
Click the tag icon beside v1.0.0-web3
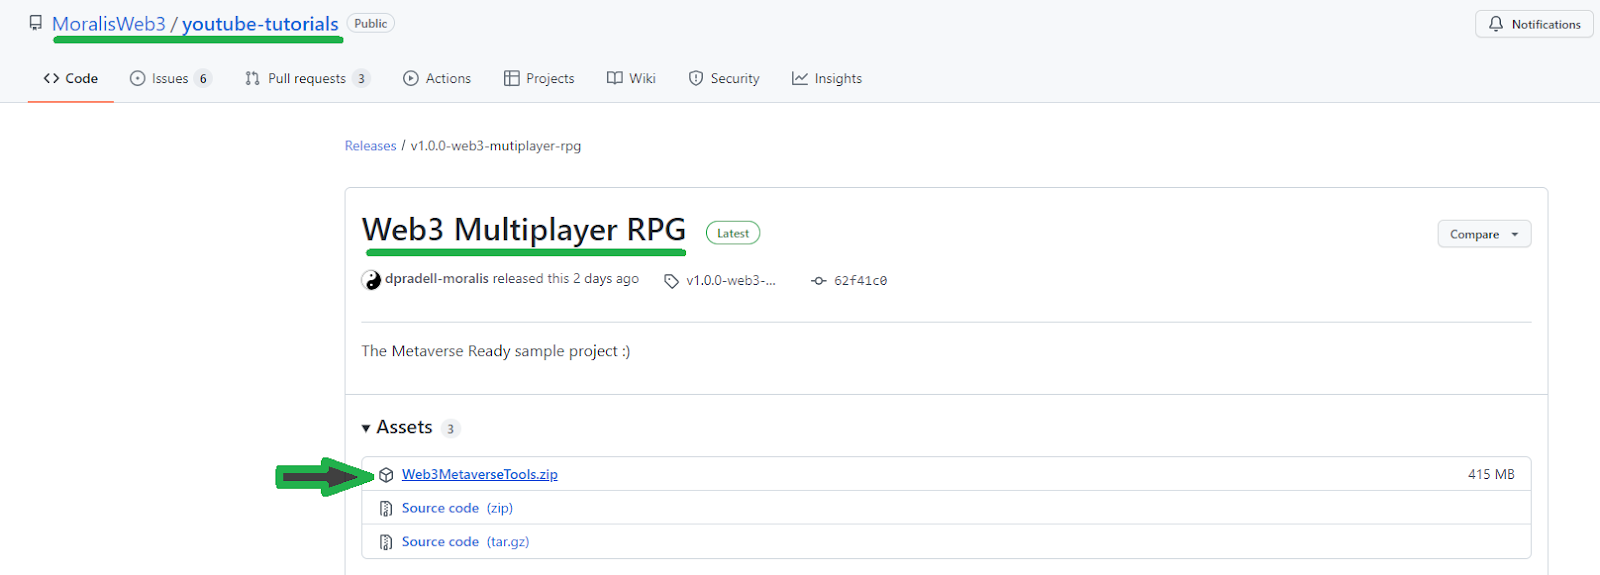tap(672, 281)
